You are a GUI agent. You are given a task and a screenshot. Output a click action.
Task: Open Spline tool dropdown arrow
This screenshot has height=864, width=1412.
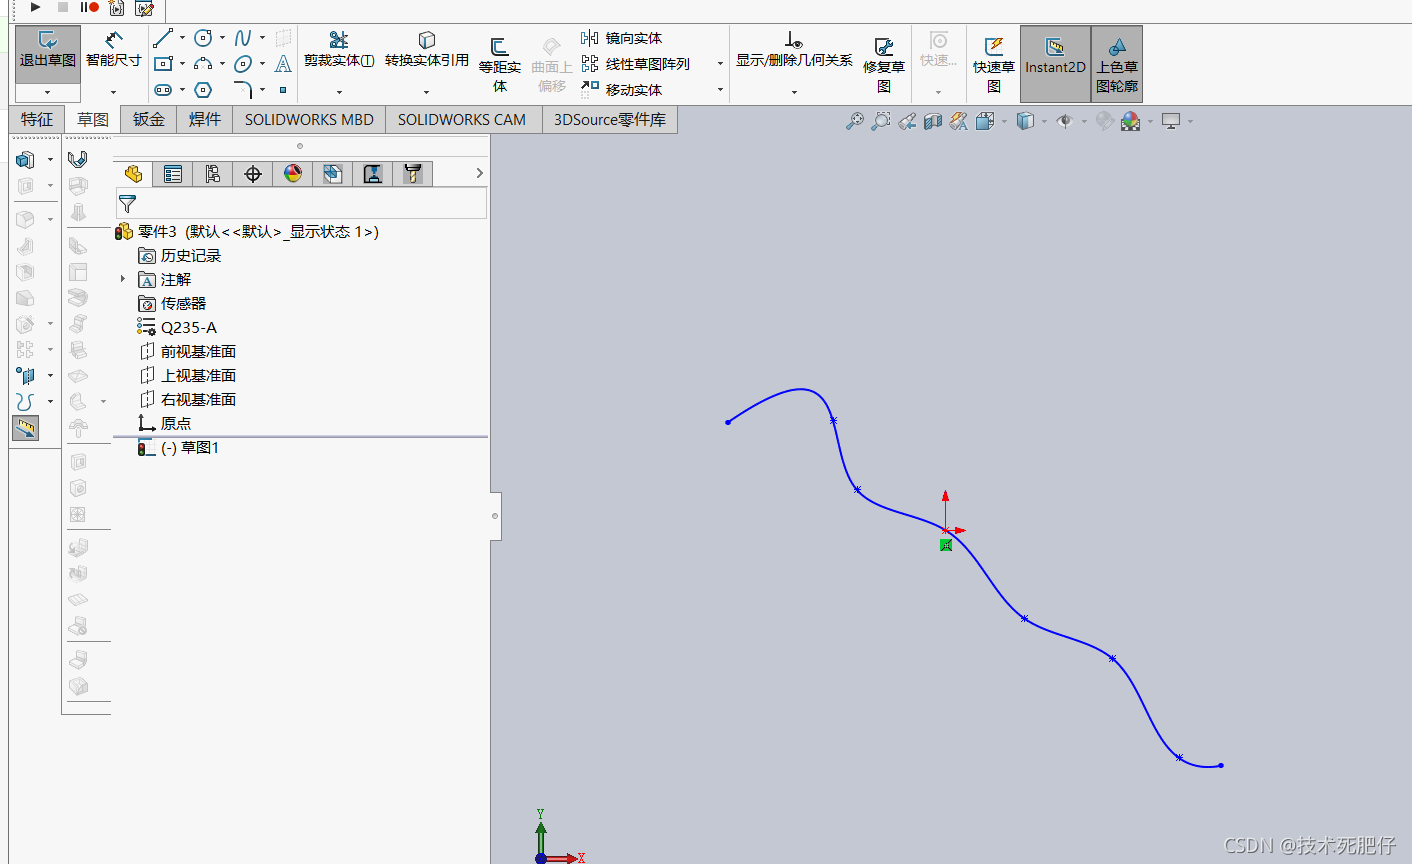(x=262, y=38)
